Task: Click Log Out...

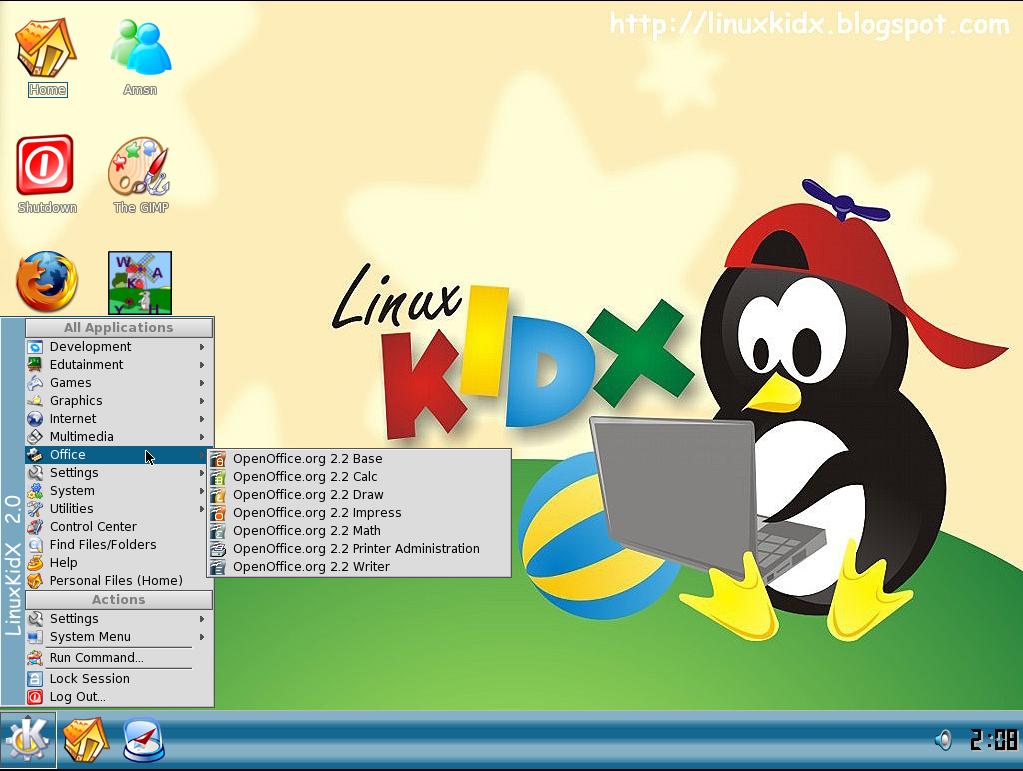Action: (x=78, y=696)
